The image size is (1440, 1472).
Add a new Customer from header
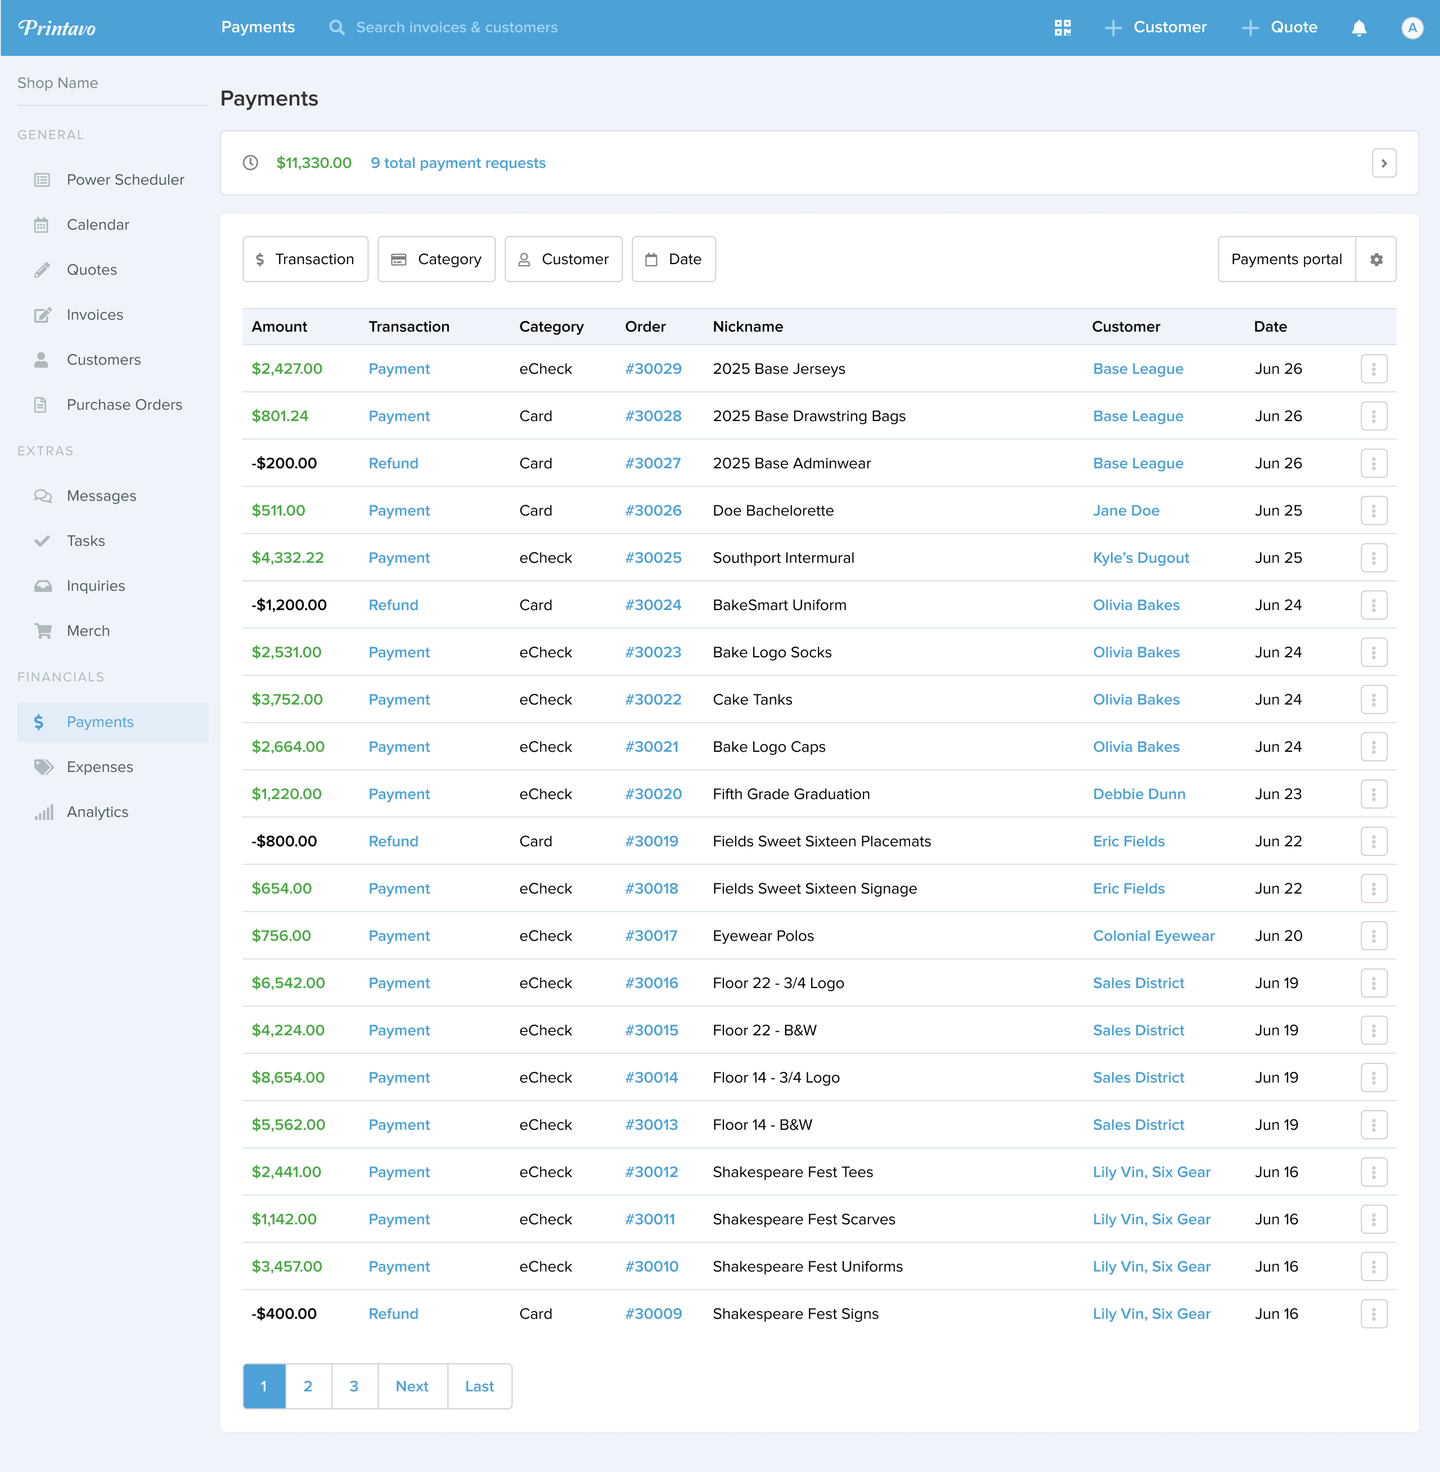tap(1156, 27)
